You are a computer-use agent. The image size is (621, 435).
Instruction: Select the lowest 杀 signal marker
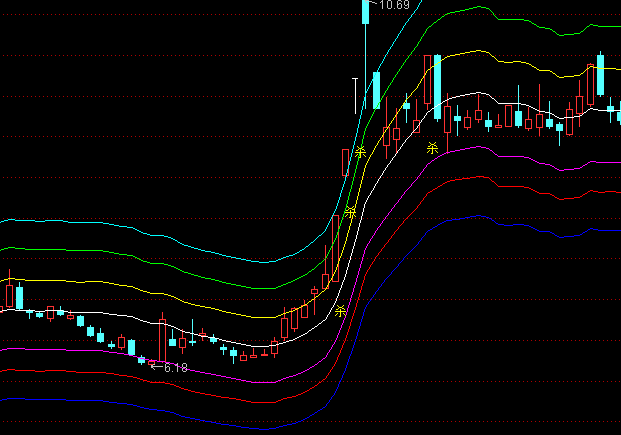(x=340, y=310)
